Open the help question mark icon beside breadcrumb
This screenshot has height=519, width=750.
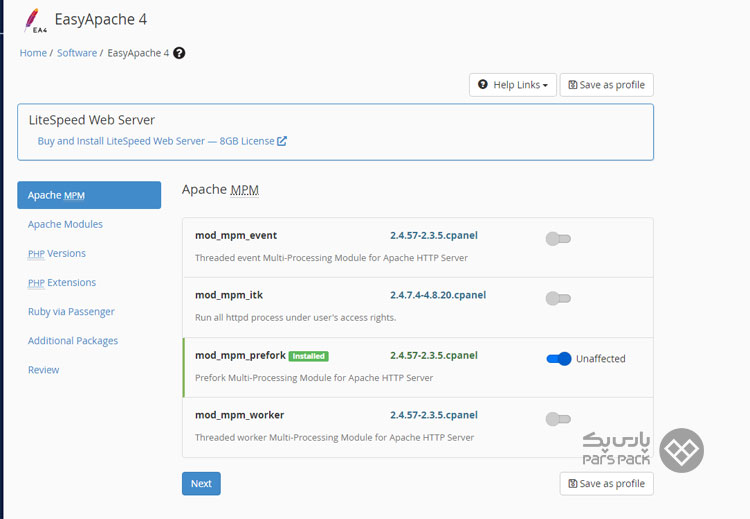click(x=179, y=53)
